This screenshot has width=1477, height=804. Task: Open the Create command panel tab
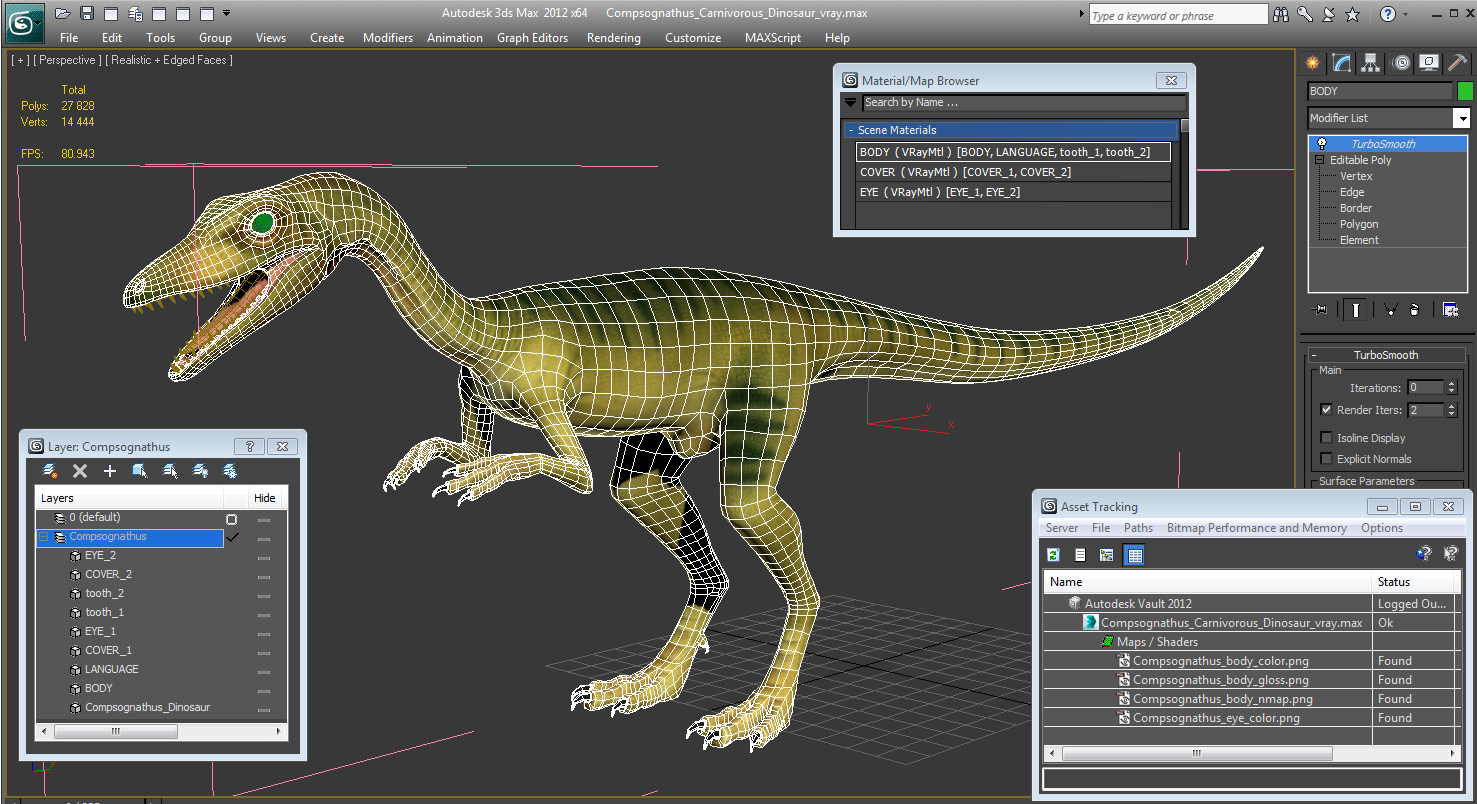tap(1313, 63)
